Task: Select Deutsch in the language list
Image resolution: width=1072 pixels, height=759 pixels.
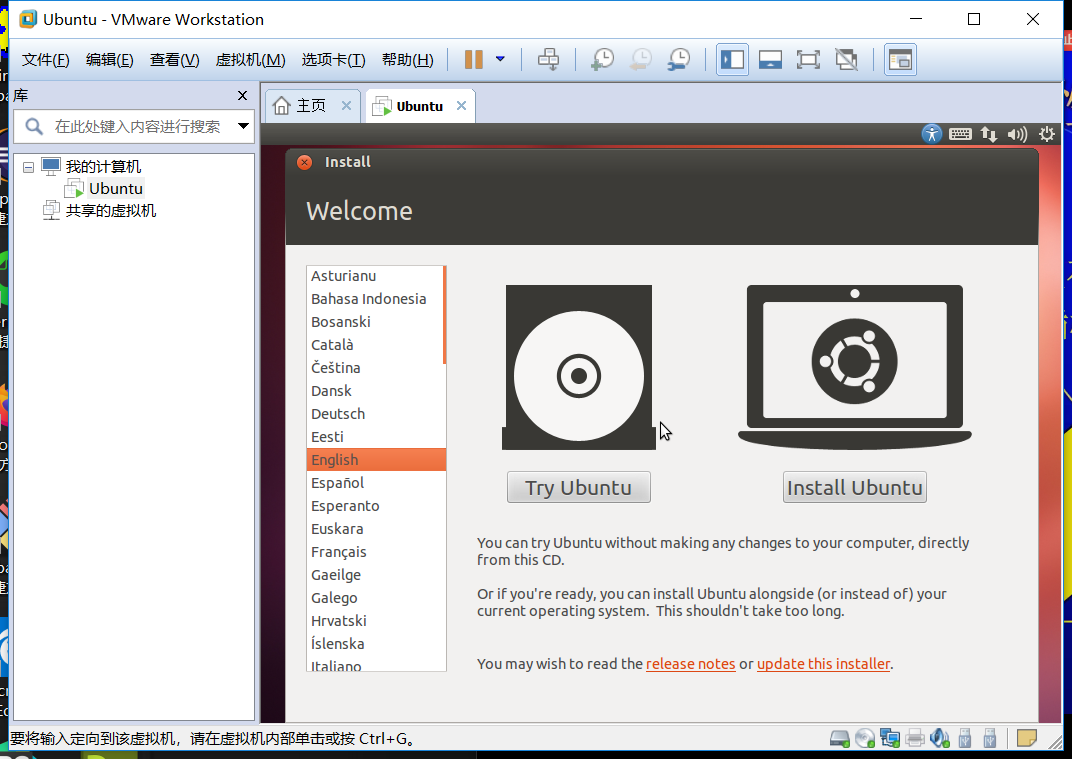Action: tap(375, 414)
